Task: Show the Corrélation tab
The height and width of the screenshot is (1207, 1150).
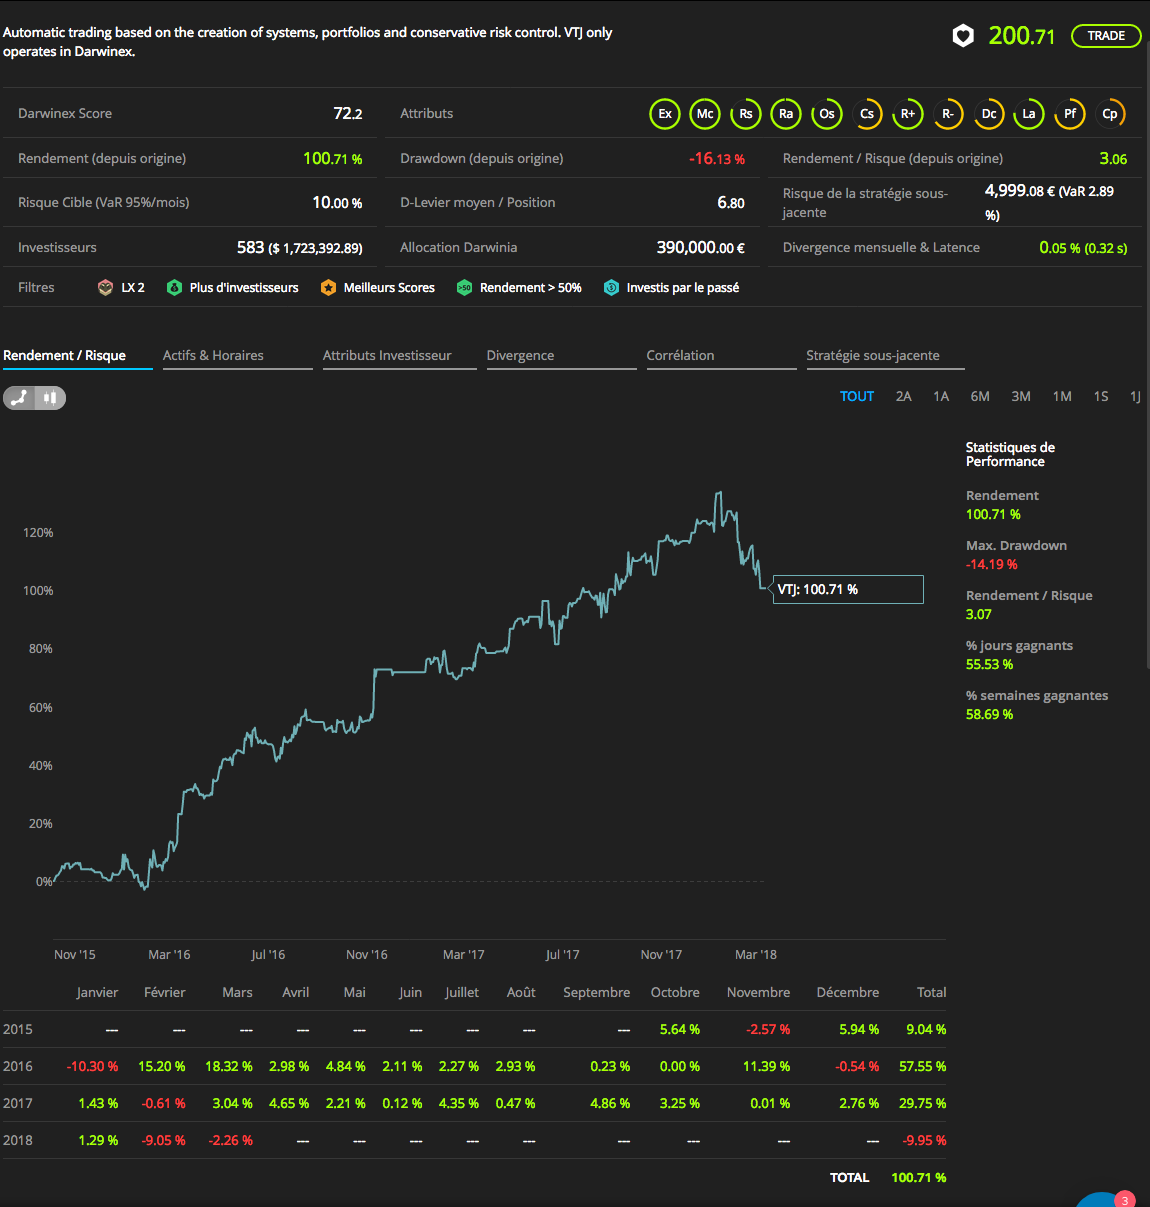Action: [x=722, y=356]
